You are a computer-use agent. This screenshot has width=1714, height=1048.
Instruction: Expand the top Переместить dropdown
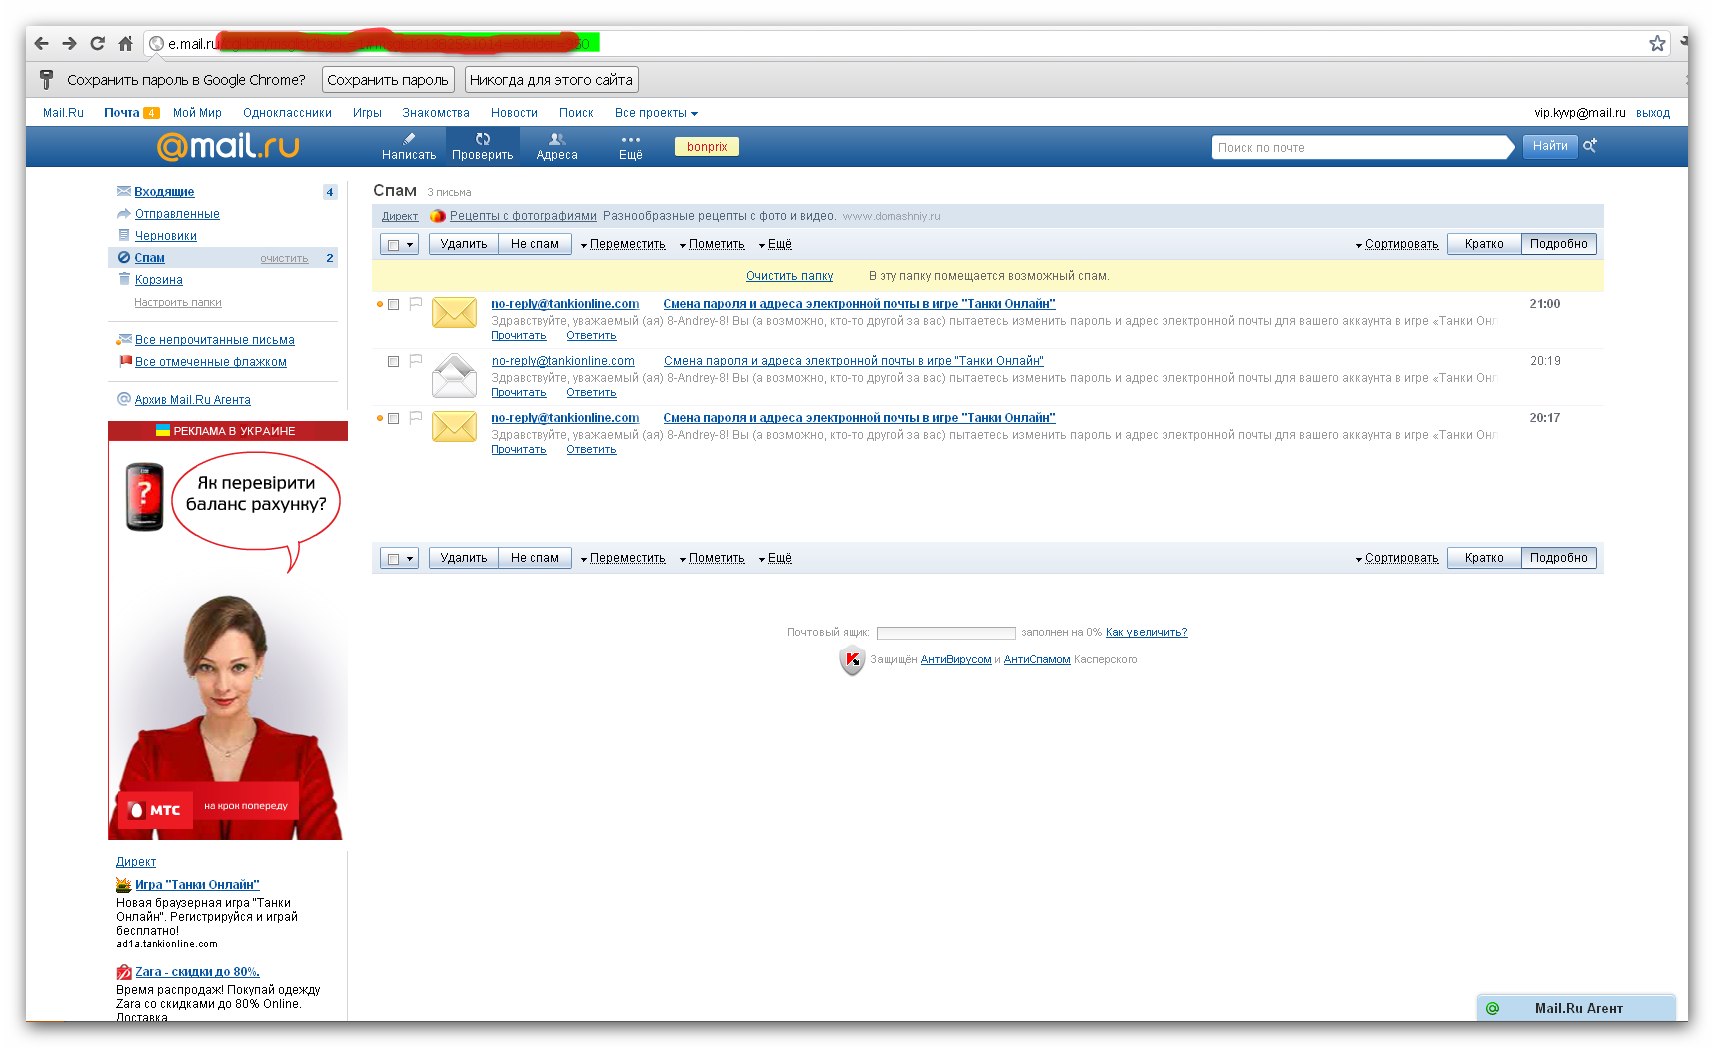click(623, 244)
